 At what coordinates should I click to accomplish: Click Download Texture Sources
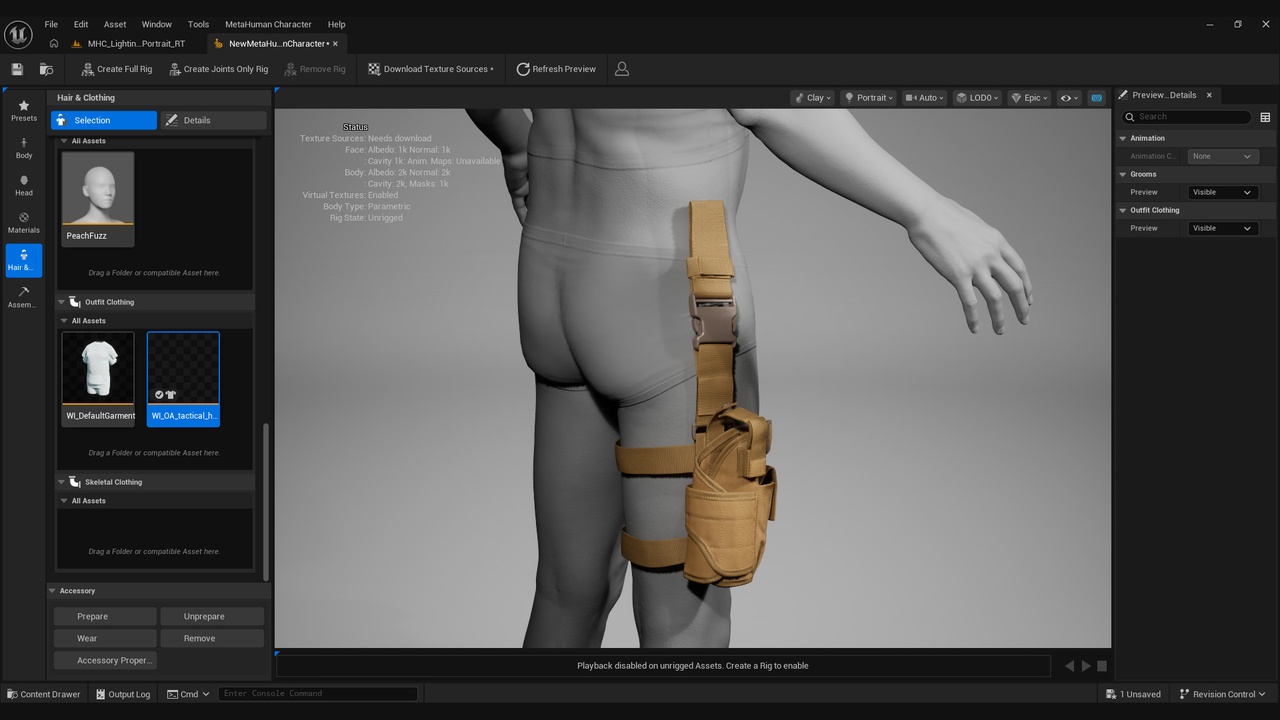(x=431, y=69)
